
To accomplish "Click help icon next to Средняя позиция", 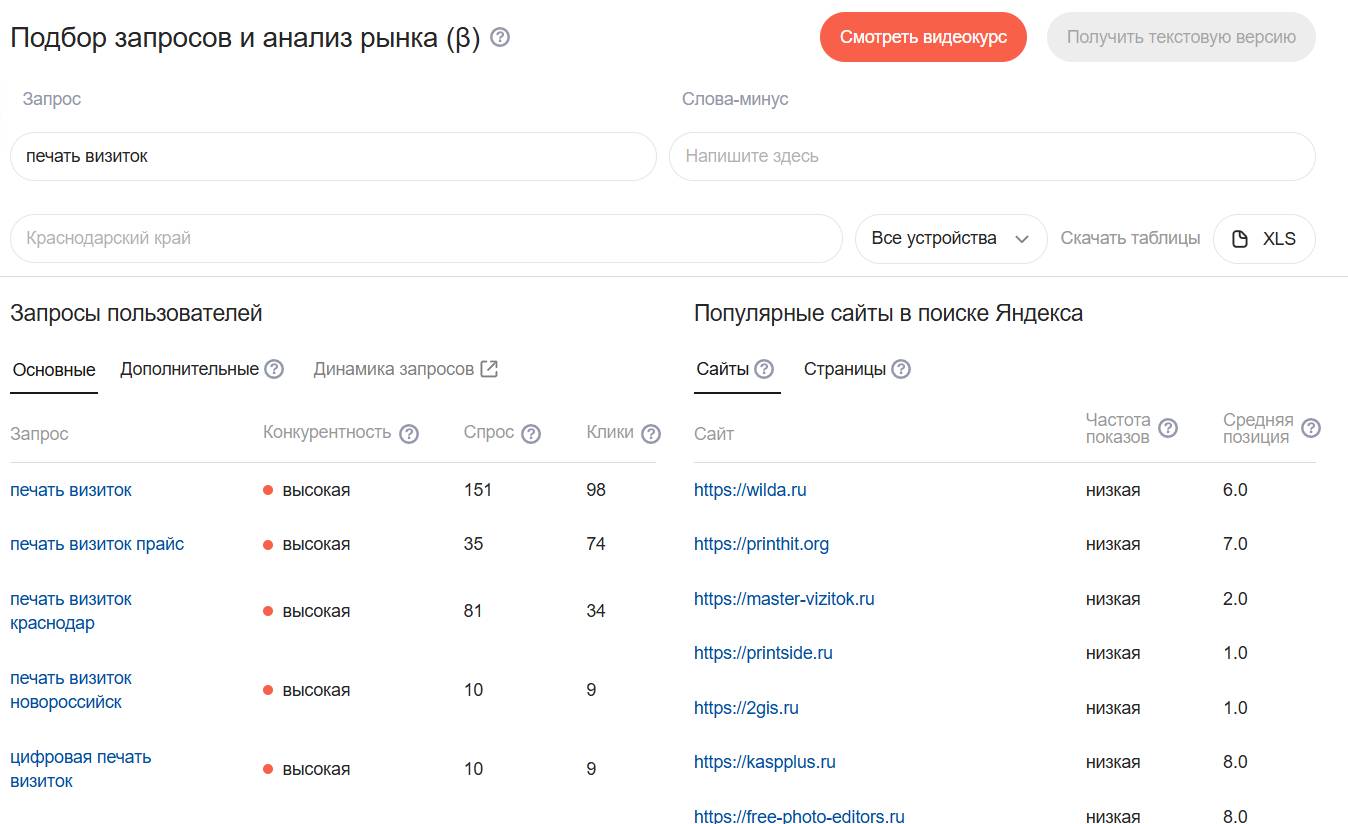I will coord(1311,428).
